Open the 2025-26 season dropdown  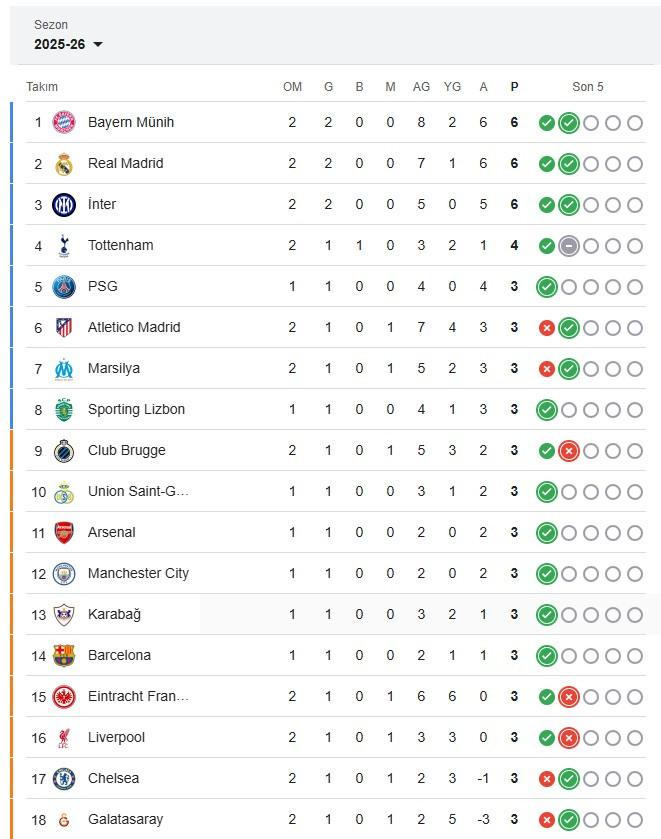tap(68, 44)
